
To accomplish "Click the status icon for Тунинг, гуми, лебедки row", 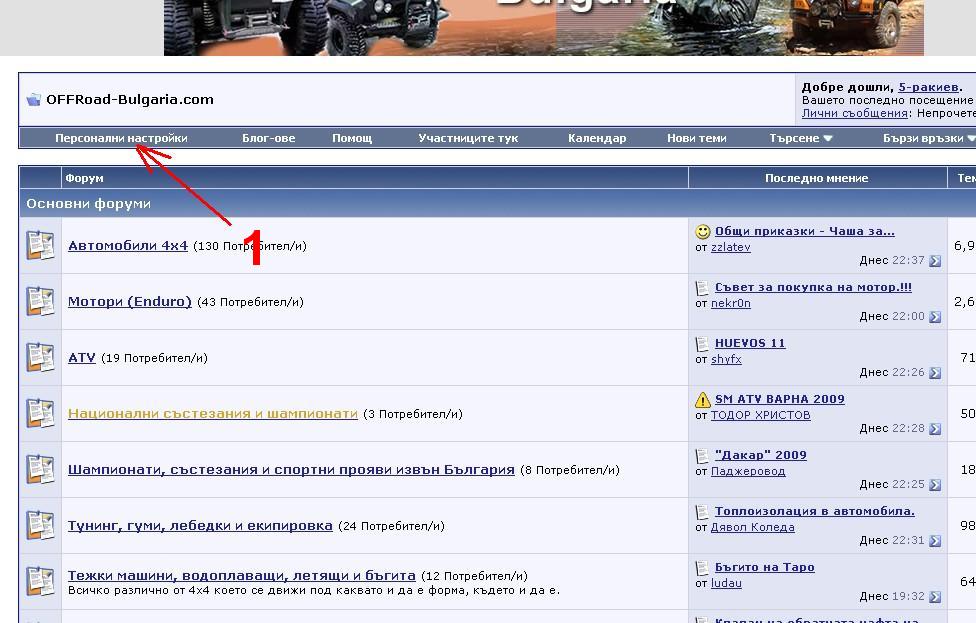I will tap(40, 525).
